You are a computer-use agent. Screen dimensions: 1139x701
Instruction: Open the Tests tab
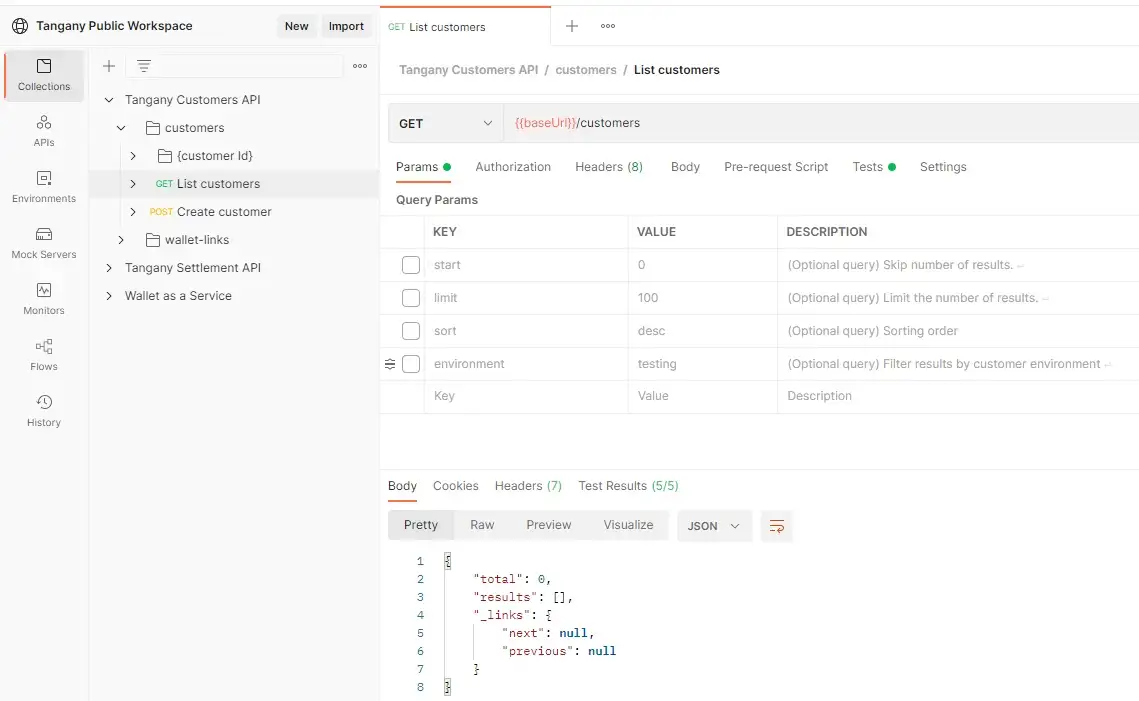pyautogui.click(x=874, y=167)
